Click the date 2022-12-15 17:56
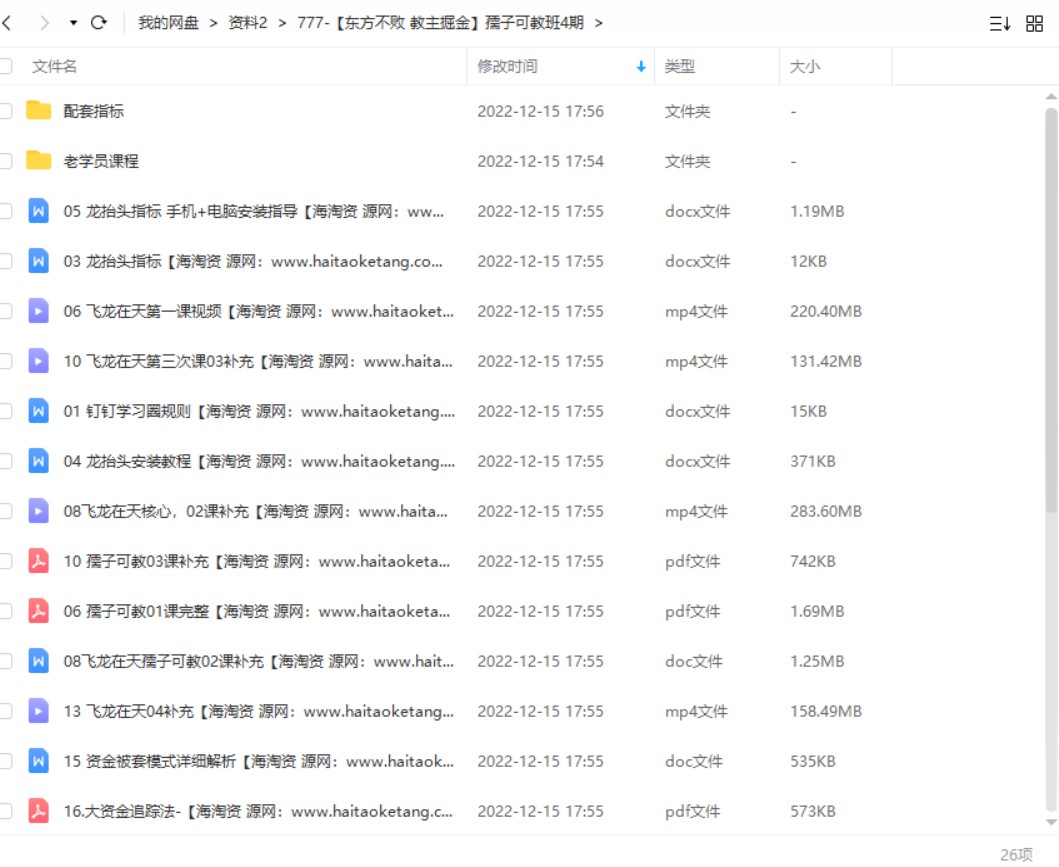The image size is (1059, 867). coord(540,111)
